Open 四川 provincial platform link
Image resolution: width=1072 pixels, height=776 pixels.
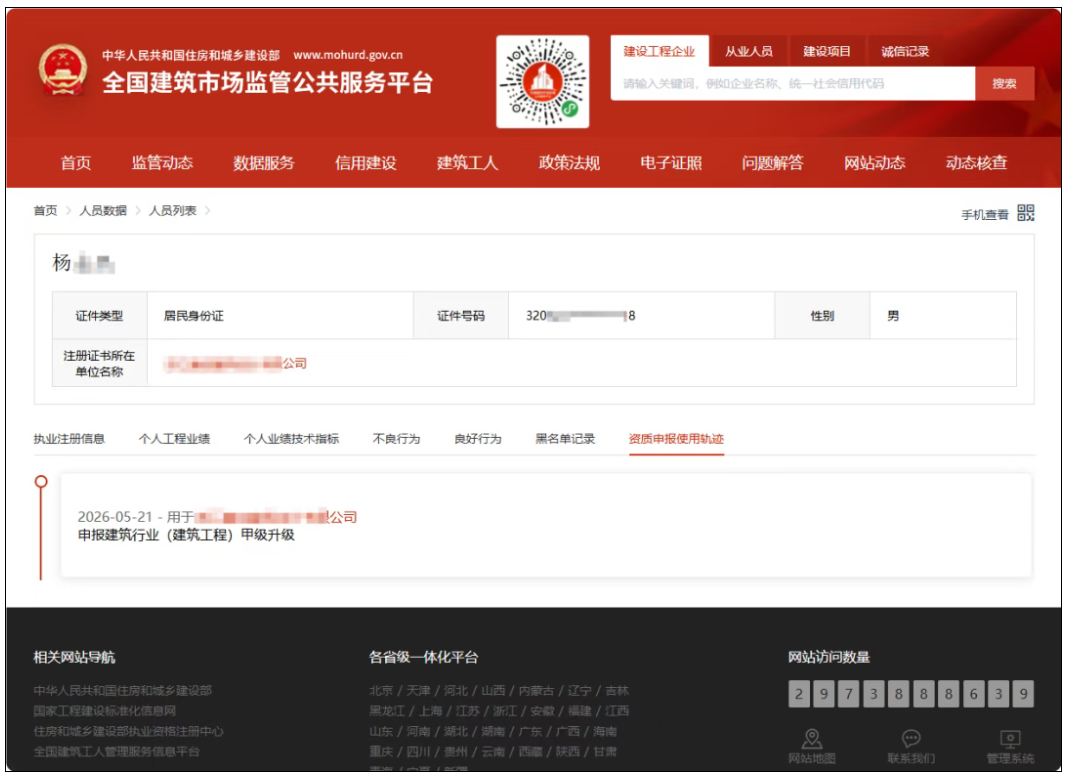[418, 752]
